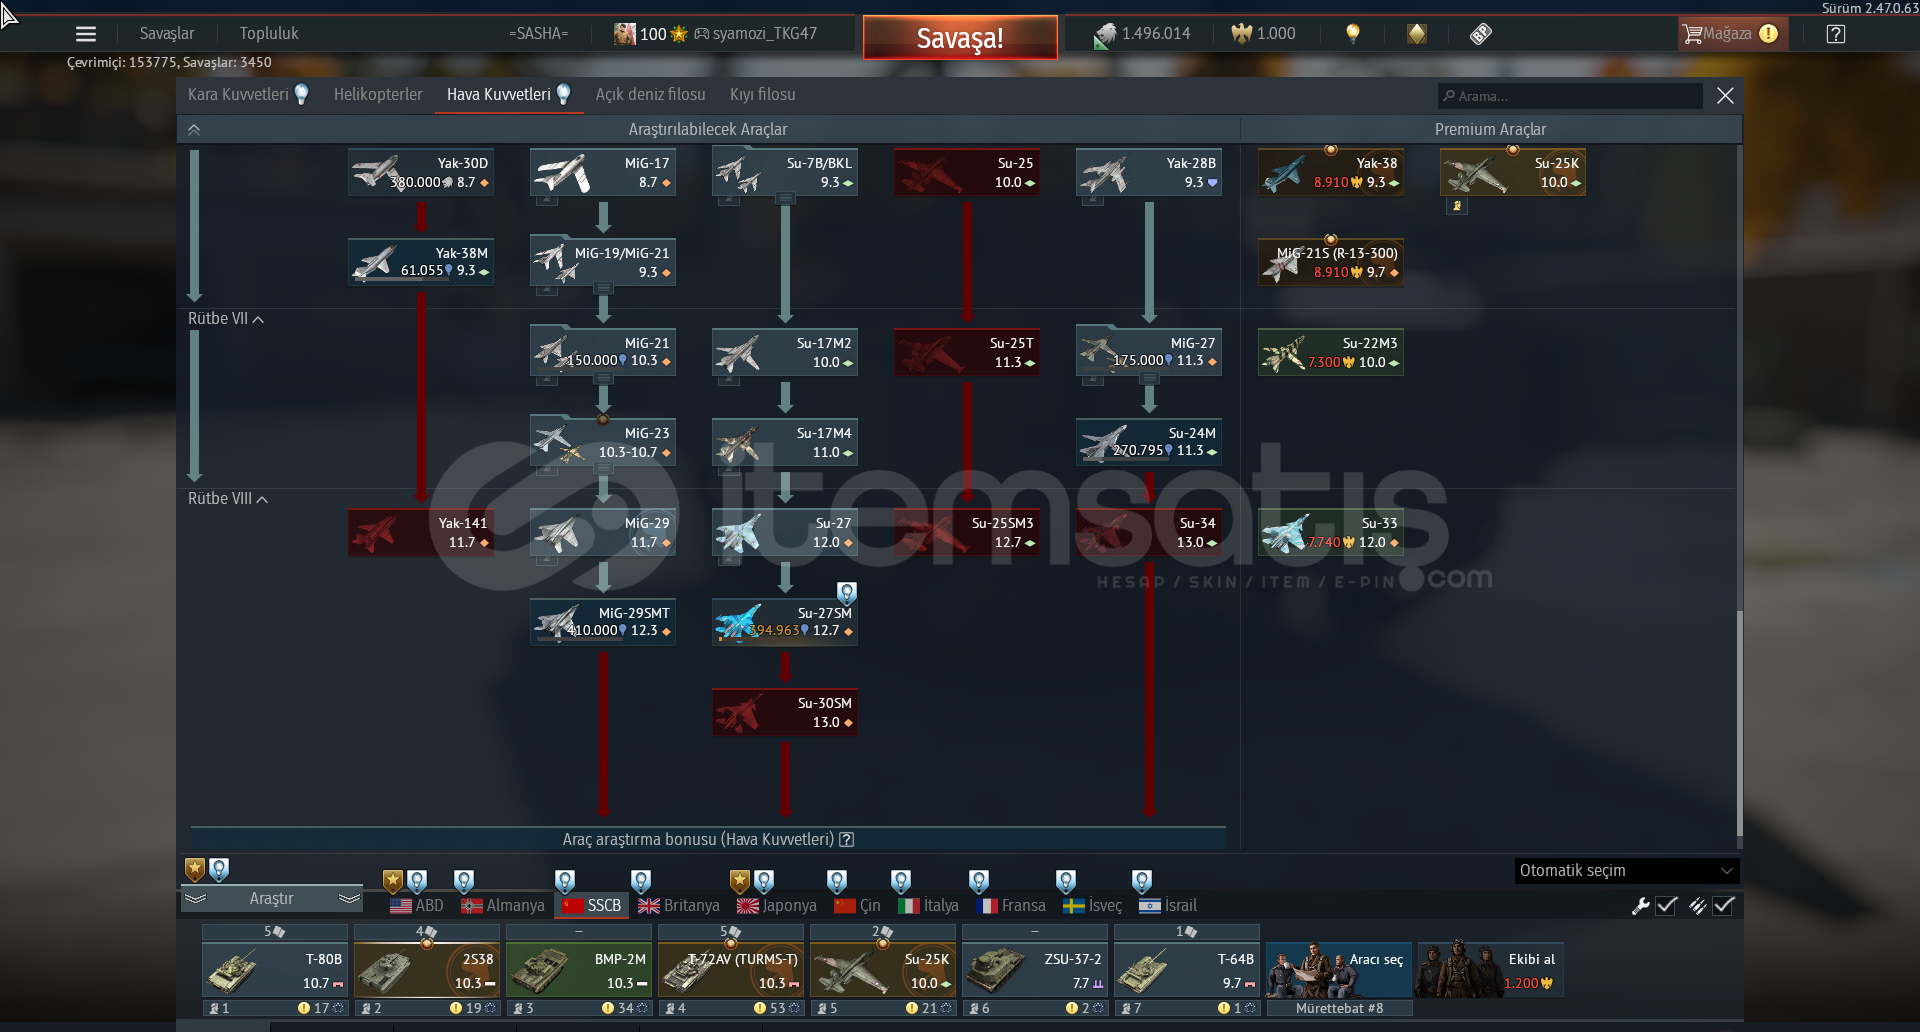Viewport: 1920px width, 1032px height.
Task: Select the Almanya nation tab
Action: coord(503,906)
